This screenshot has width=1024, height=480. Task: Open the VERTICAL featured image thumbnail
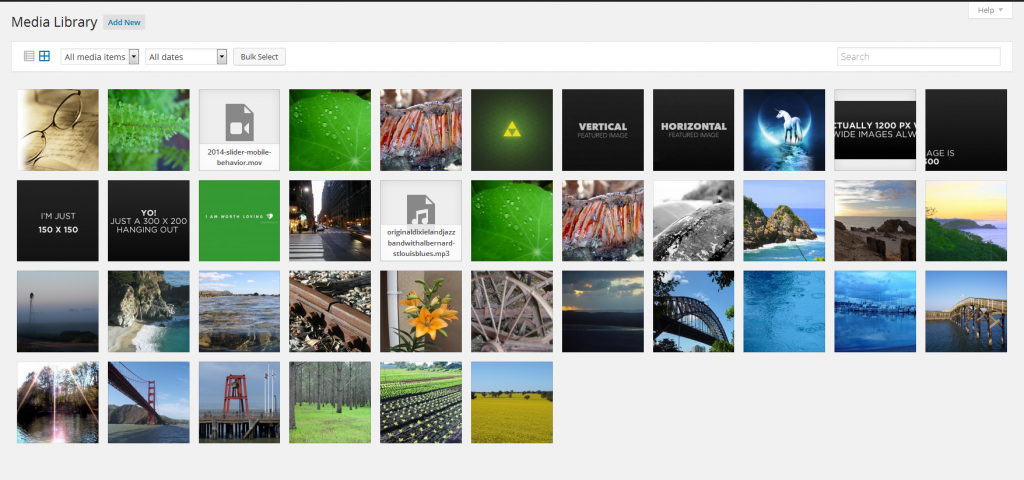click(x=603, y=130)
